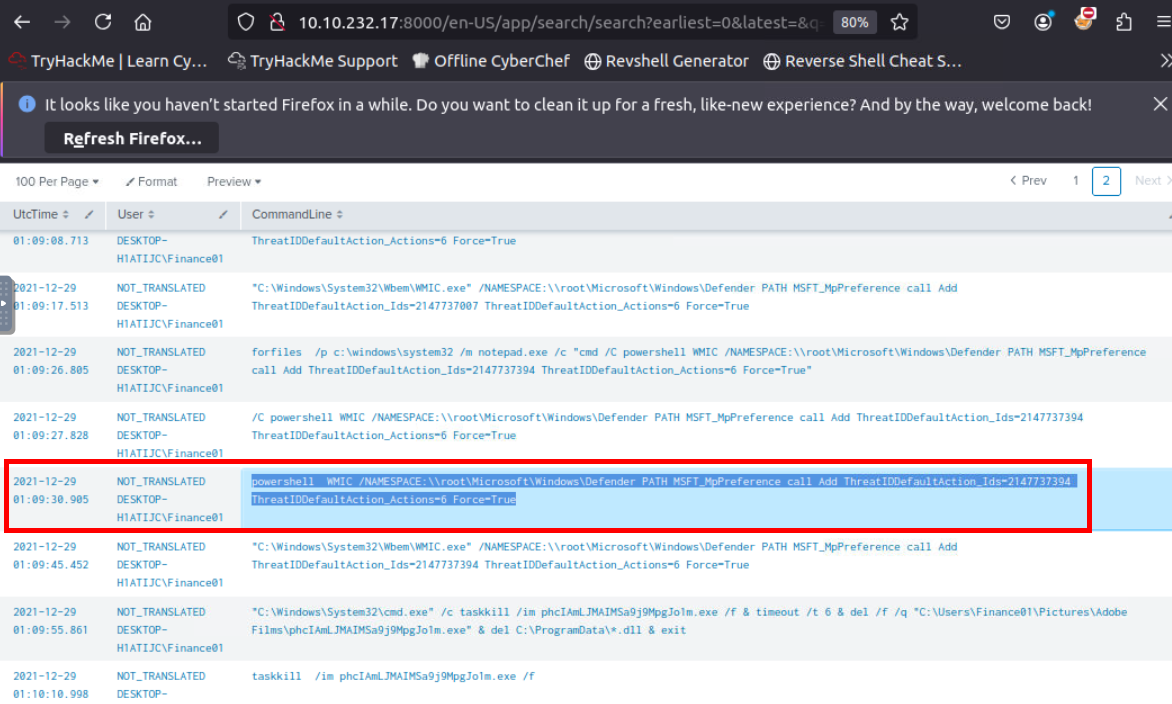Screen dimensions: 1172x704
Task: Open the Firefox account icon
Action: coord(1044,22)
